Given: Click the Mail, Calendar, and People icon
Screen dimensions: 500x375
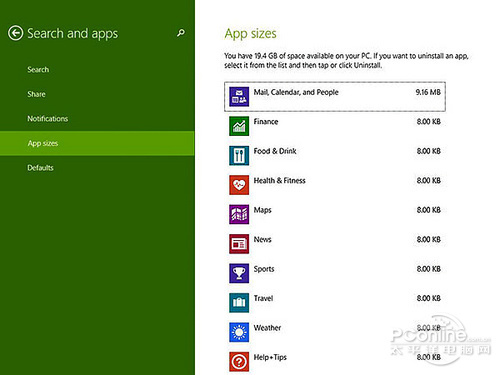Looking at the screenshot, I should [239, 97].
